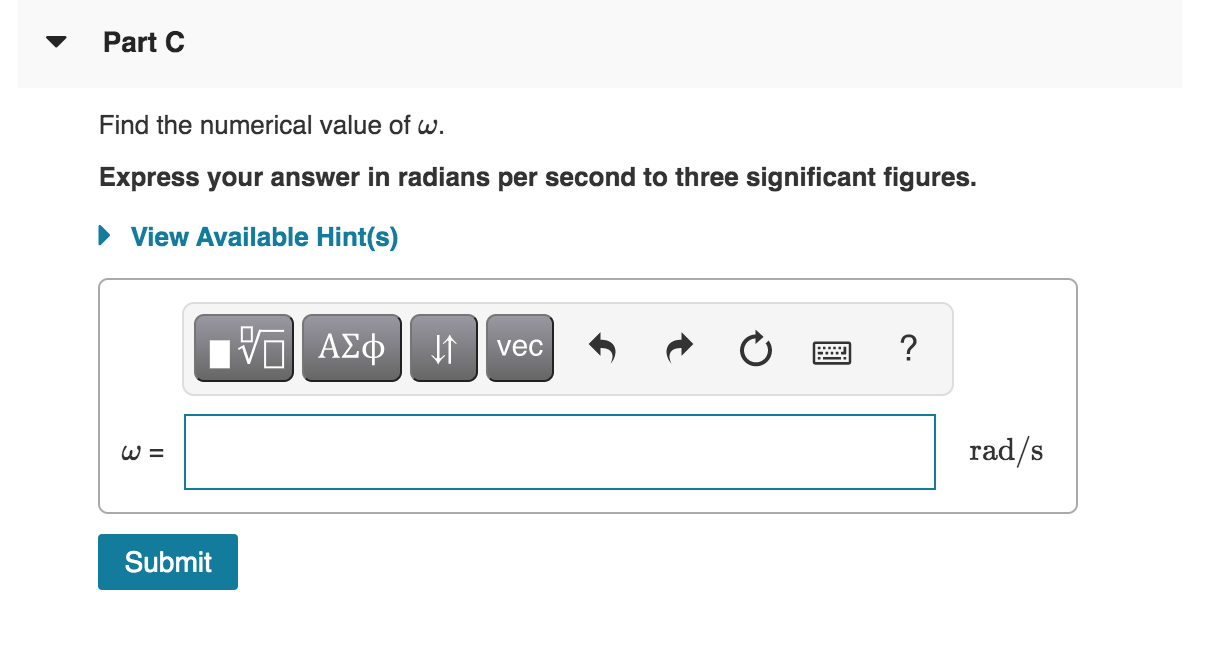This screenshot has width=1216, height=646.
Task: Reset the answer field with circular arrow icon
Action: click(755, 349)
